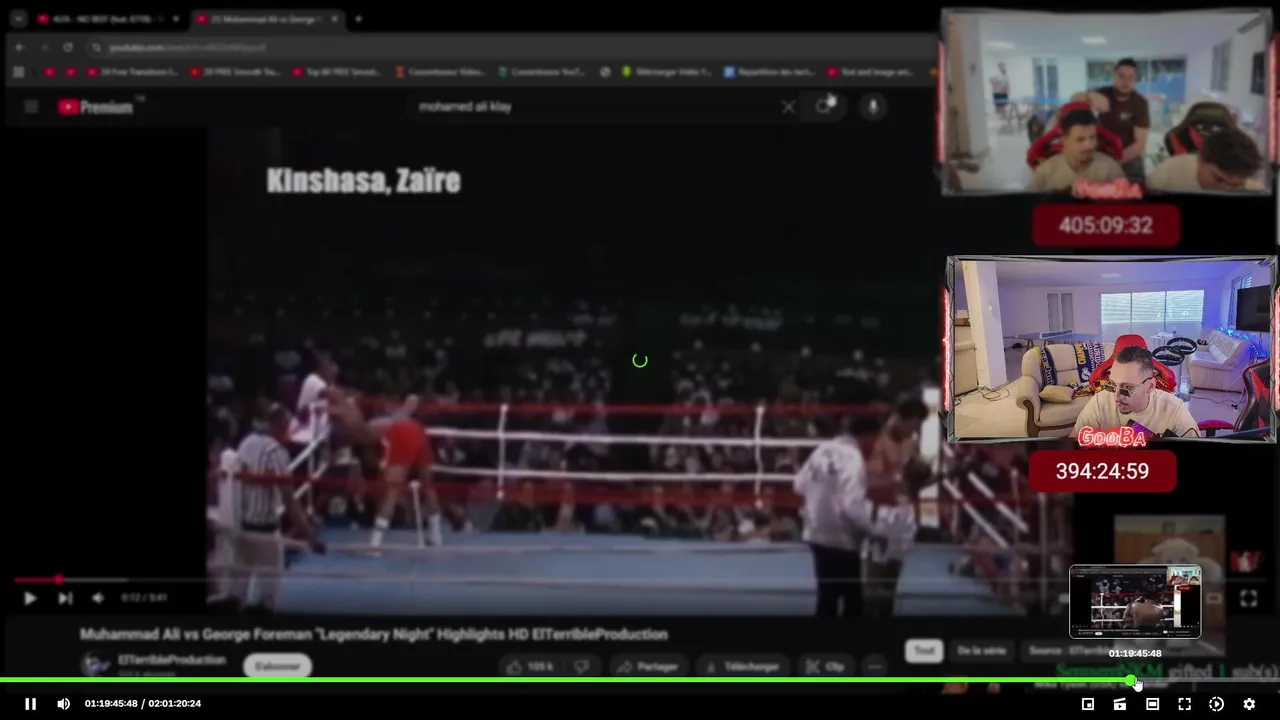Click the 01:19:45:48 / 02:01:20:24 time display
1280x720 pixels.
coord(143,704)
